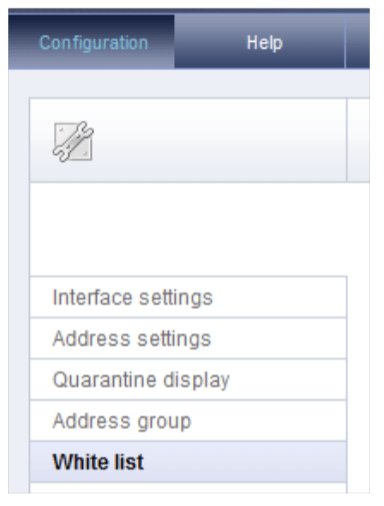Go to Quarantine display section
Image resolution: width=384 pixels, height=506 pixels.
pyautogui.click(x=188, y=380)
